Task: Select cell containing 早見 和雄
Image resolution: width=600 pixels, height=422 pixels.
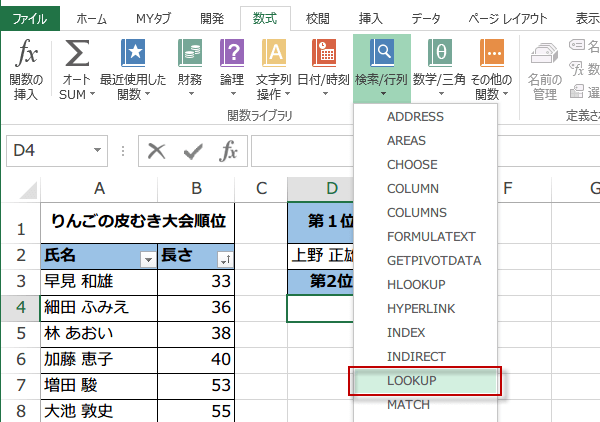Action: (x=99, y=282)
